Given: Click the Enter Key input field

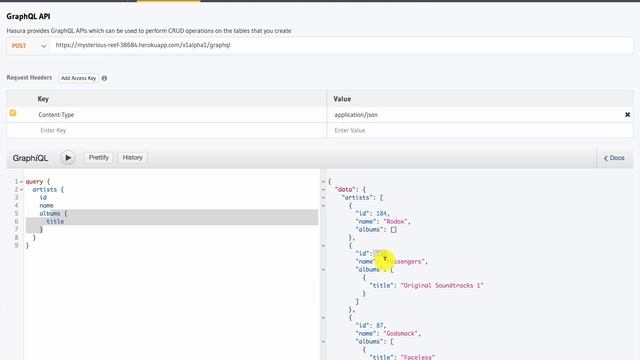Looking at the screenshot, I should pyautogui.click(x=182, y=131).
